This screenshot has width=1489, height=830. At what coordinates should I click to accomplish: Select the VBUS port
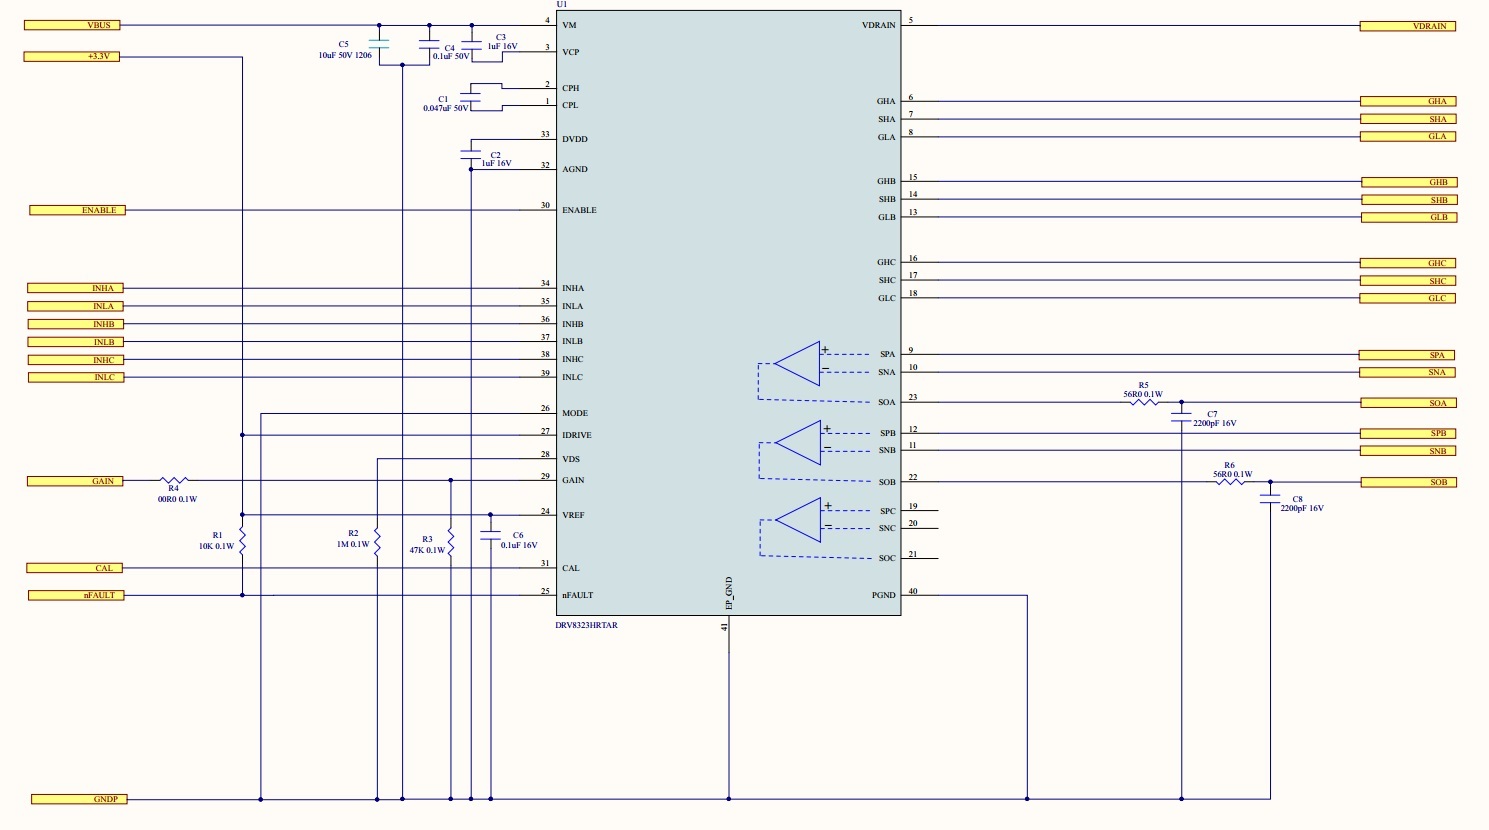tap(72, 25)
